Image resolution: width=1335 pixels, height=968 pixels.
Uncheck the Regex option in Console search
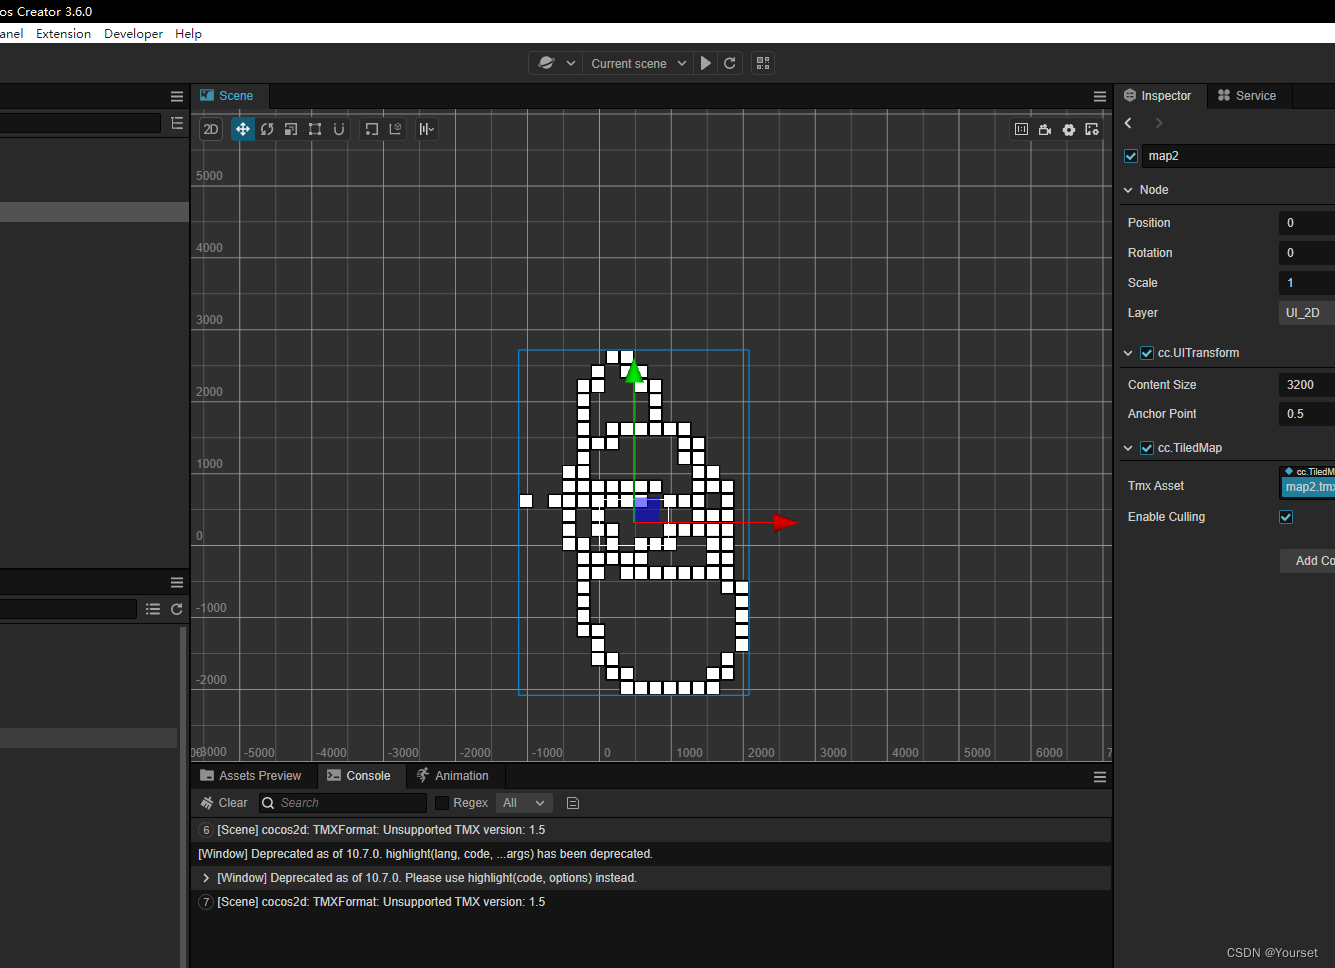coord(442,802)
